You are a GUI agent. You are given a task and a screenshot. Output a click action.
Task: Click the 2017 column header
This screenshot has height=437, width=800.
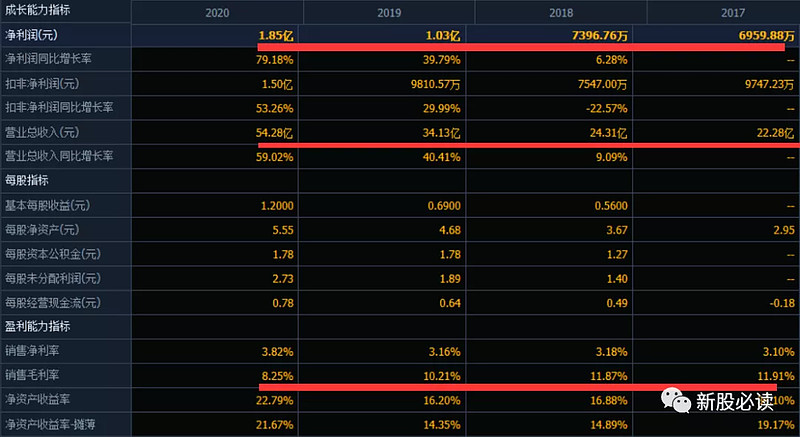click(730, 12)
